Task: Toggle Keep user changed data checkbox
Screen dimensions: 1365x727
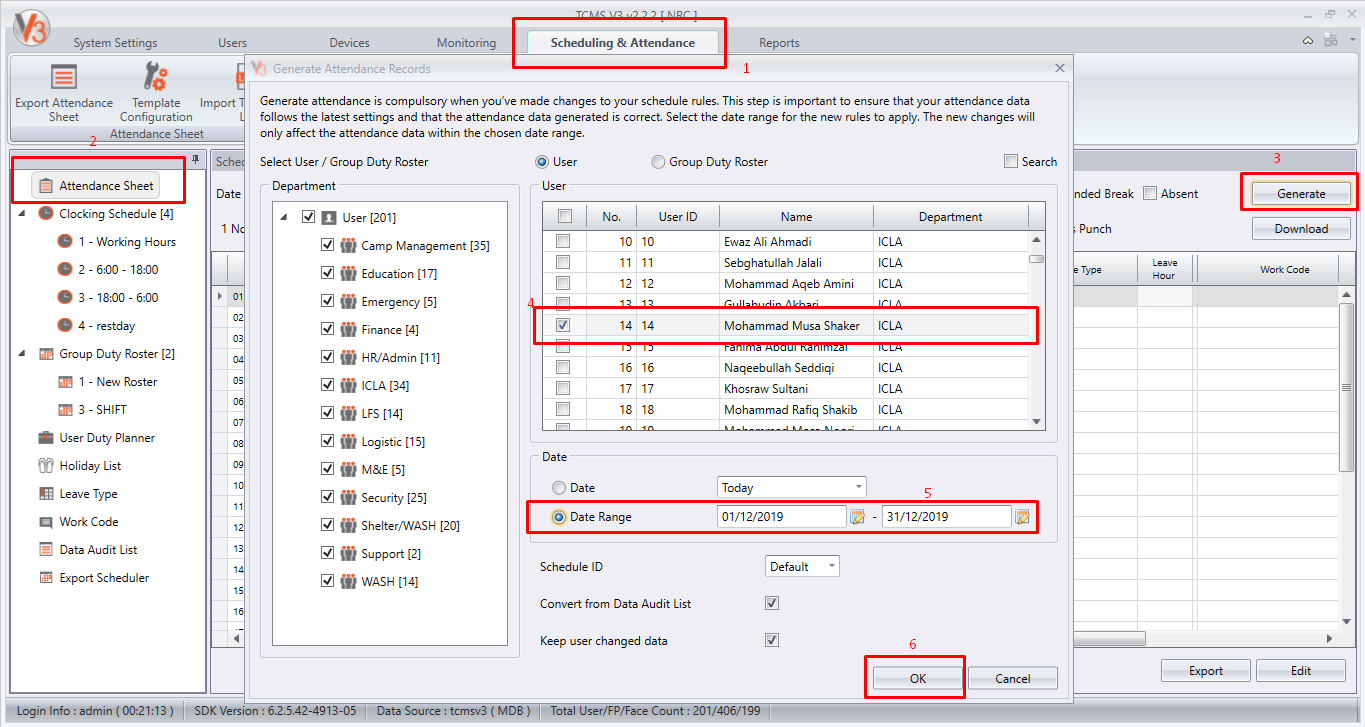Action: (x=771, y=640)
